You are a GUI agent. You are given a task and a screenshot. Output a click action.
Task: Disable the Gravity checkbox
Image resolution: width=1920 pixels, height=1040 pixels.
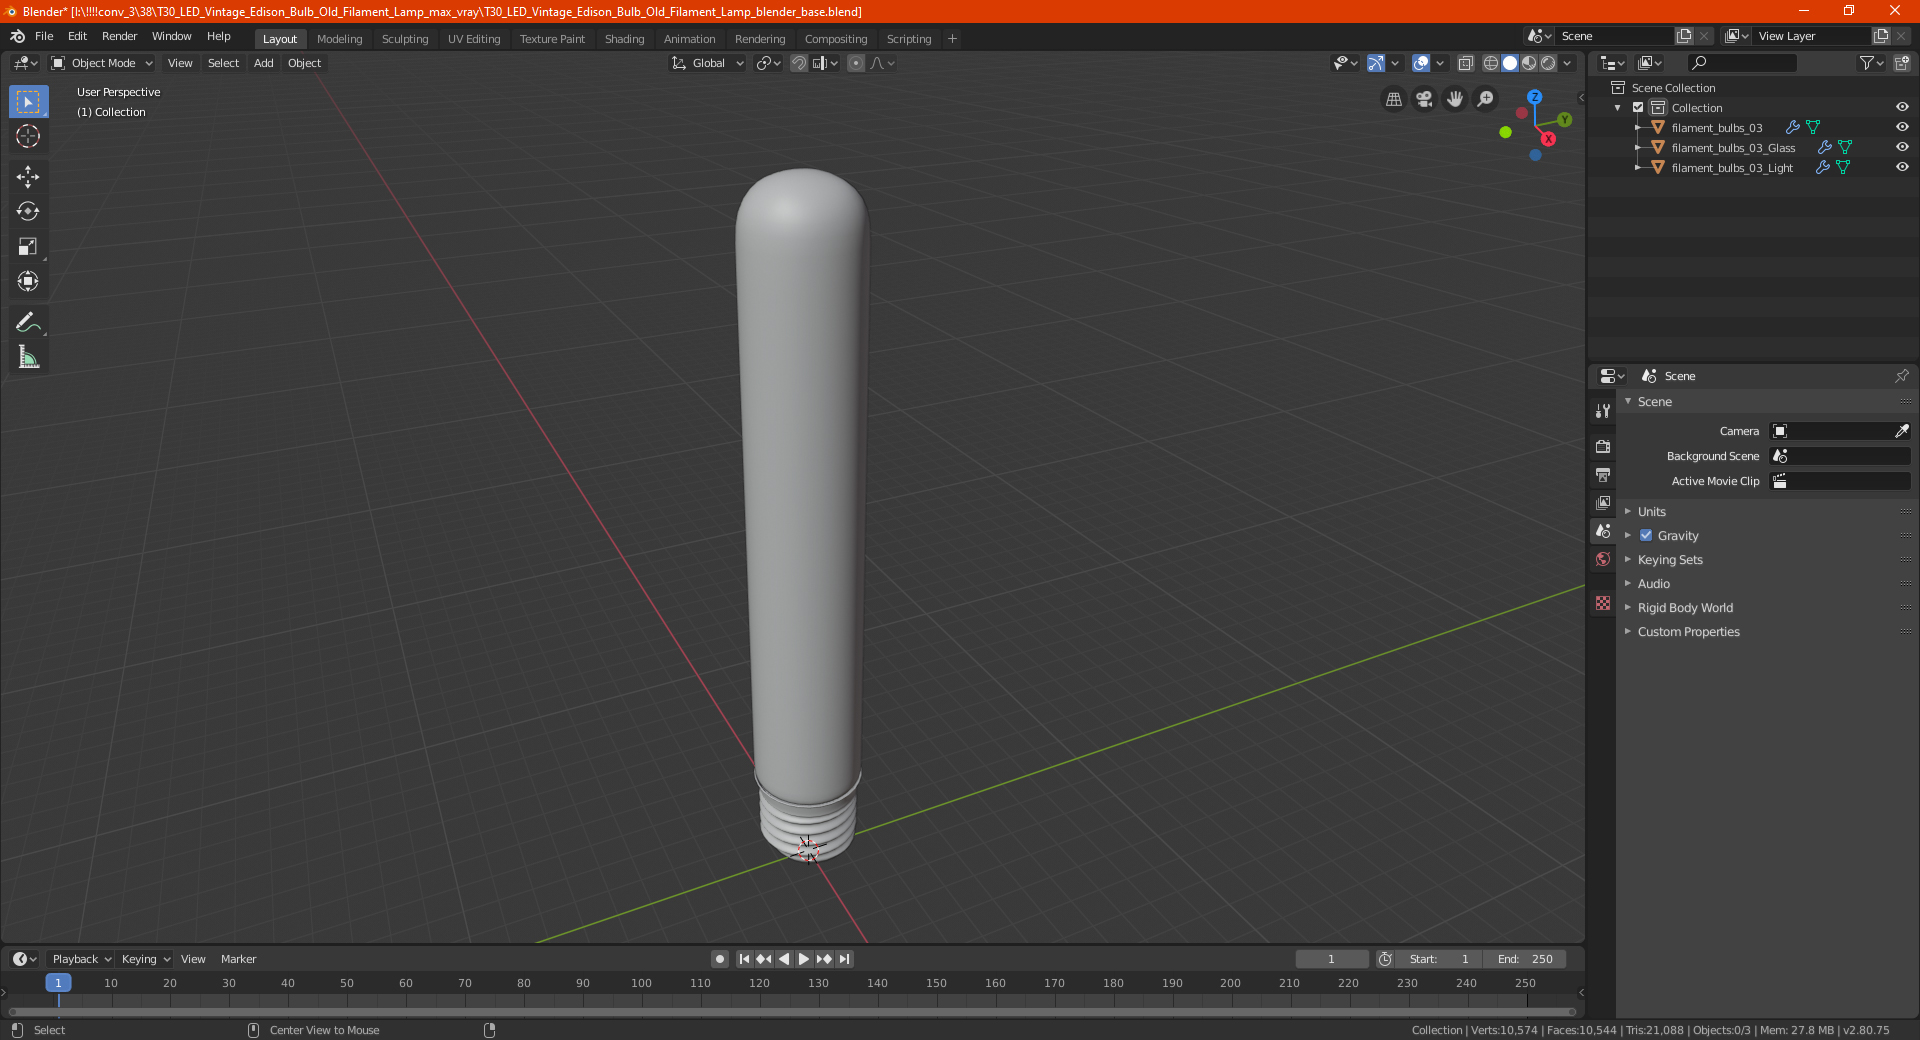tap(1646, 535)
